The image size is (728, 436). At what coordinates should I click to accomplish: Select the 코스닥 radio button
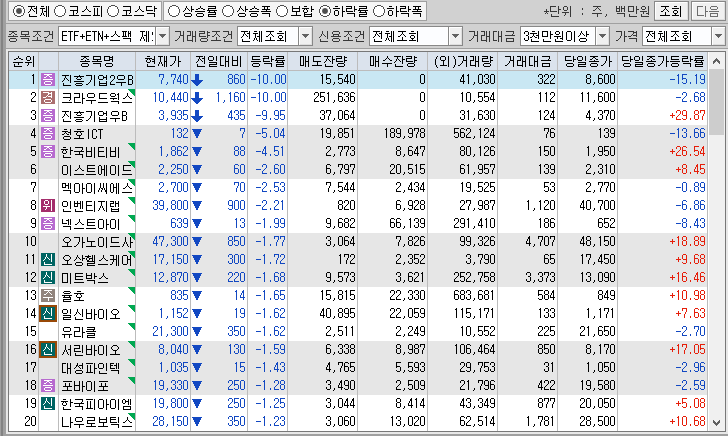coord(113,11)
